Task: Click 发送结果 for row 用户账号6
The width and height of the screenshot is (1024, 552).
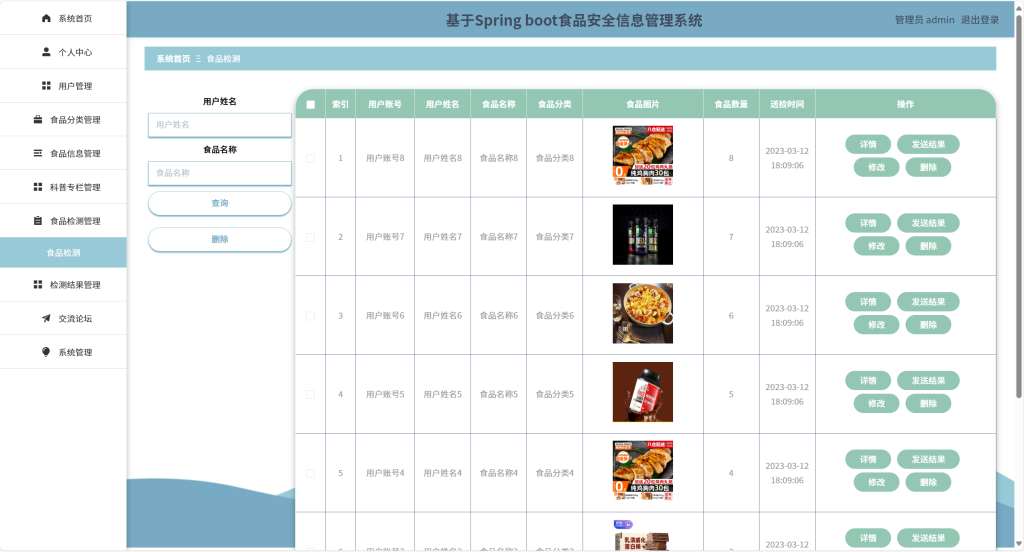Action: tap(928, 302)
